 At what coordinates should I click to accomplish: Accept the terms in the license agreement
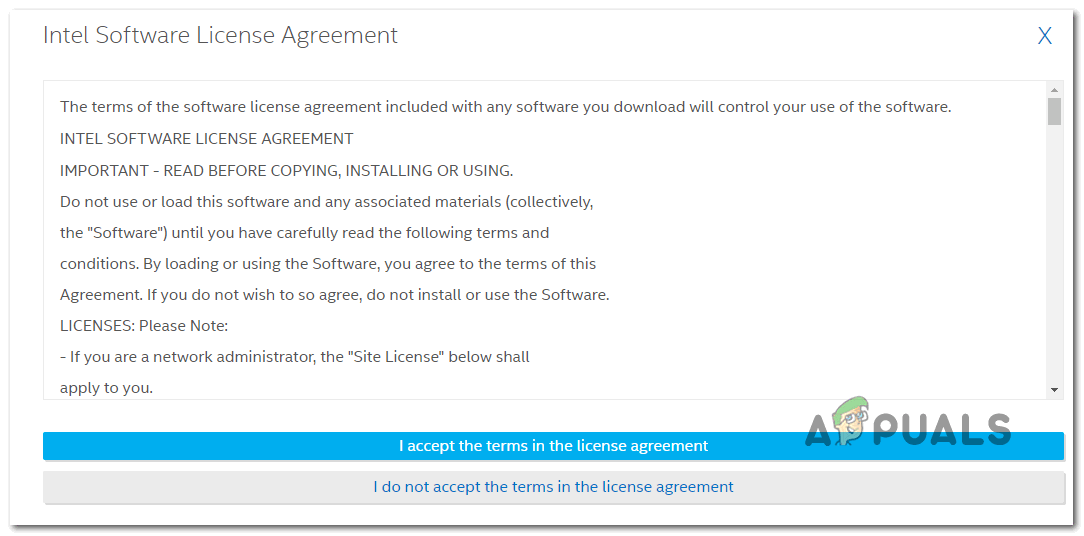(x=552, y=446)
